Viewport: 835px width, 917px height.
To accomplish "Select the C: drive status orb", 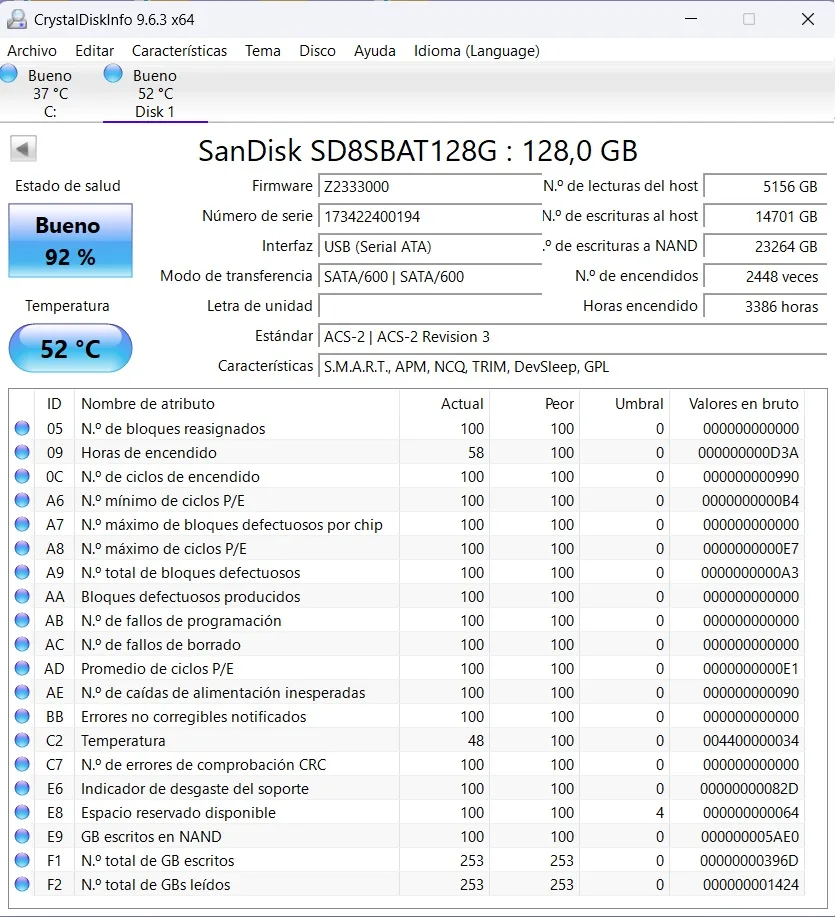I will 9,74.
